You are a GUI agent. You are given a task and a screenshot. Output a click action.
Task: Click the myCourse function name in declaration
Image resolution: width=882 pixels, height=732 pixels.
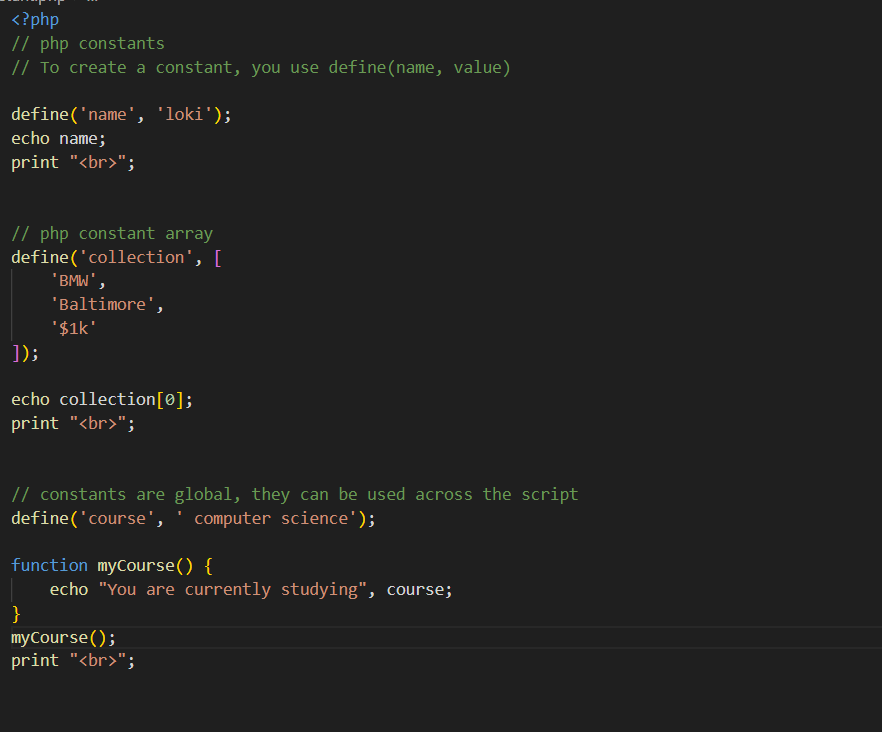136,566
